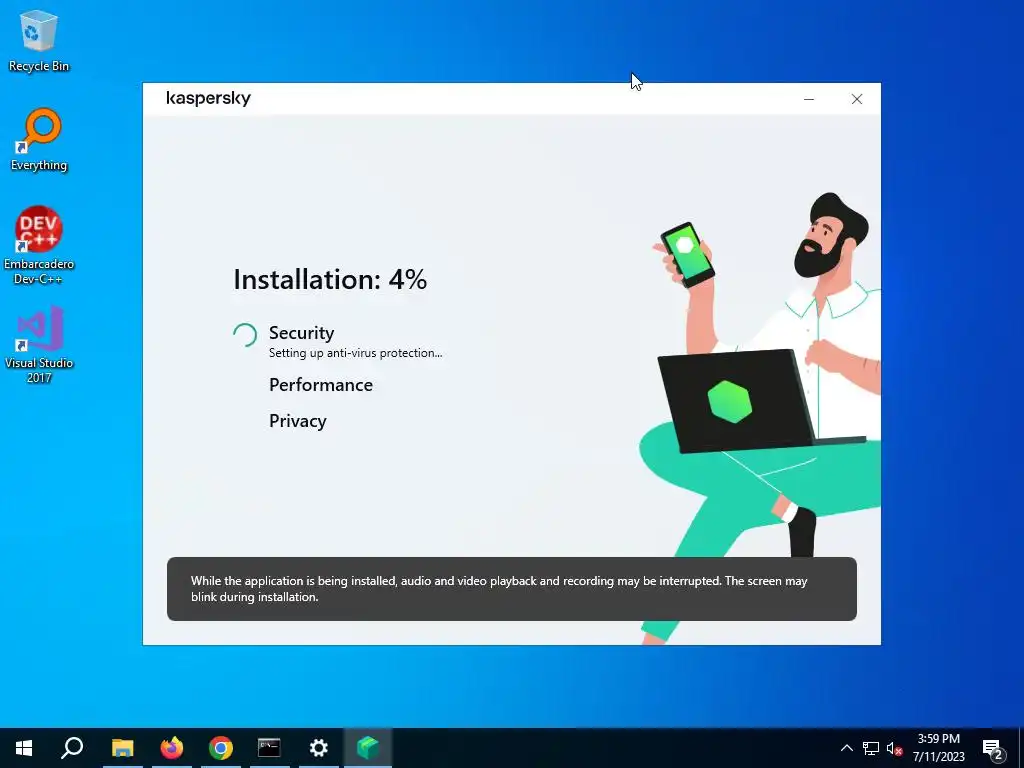The image size is (1024, 768).
Task: Open taskbar search magnifier
Action: 72,748
